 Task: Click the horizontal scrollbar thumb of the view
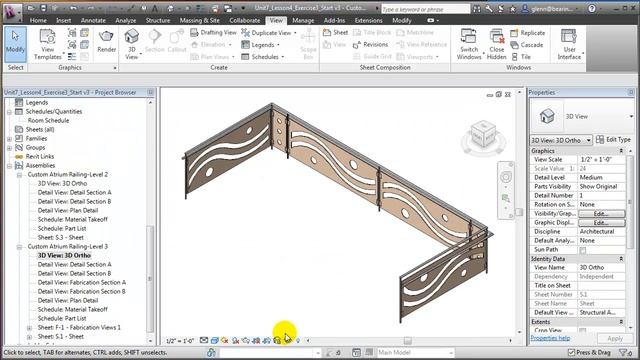pos(407,340)
